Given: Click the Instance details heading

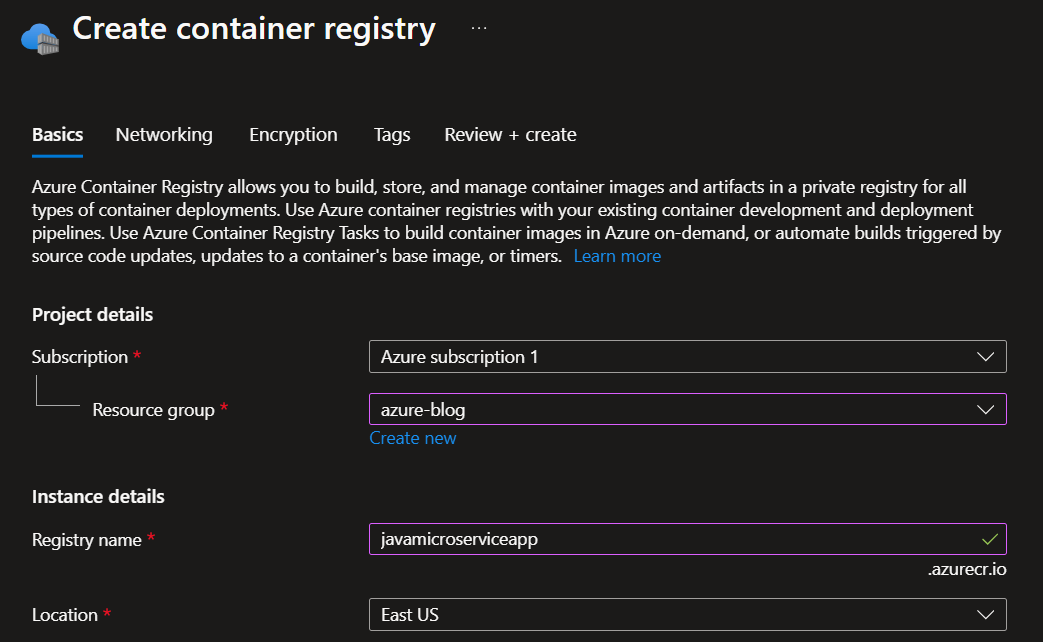Looking at the screenshot, I should (98, 496).
